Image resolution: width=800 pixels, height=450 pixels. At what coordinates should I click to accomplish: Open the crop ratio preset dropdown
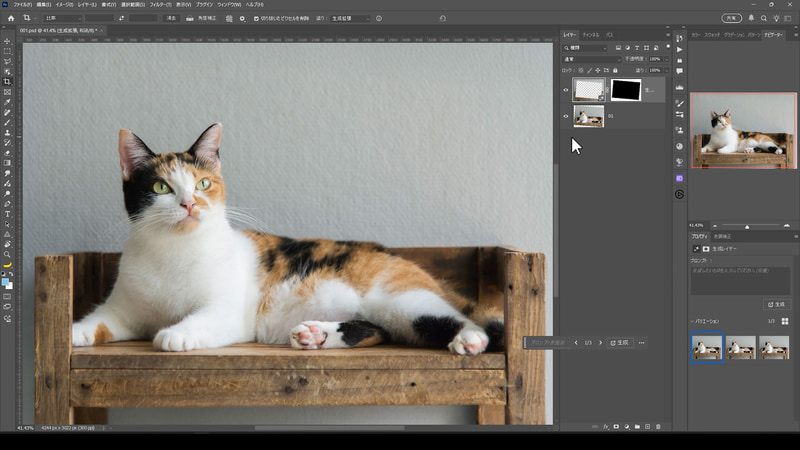[63, 18]
